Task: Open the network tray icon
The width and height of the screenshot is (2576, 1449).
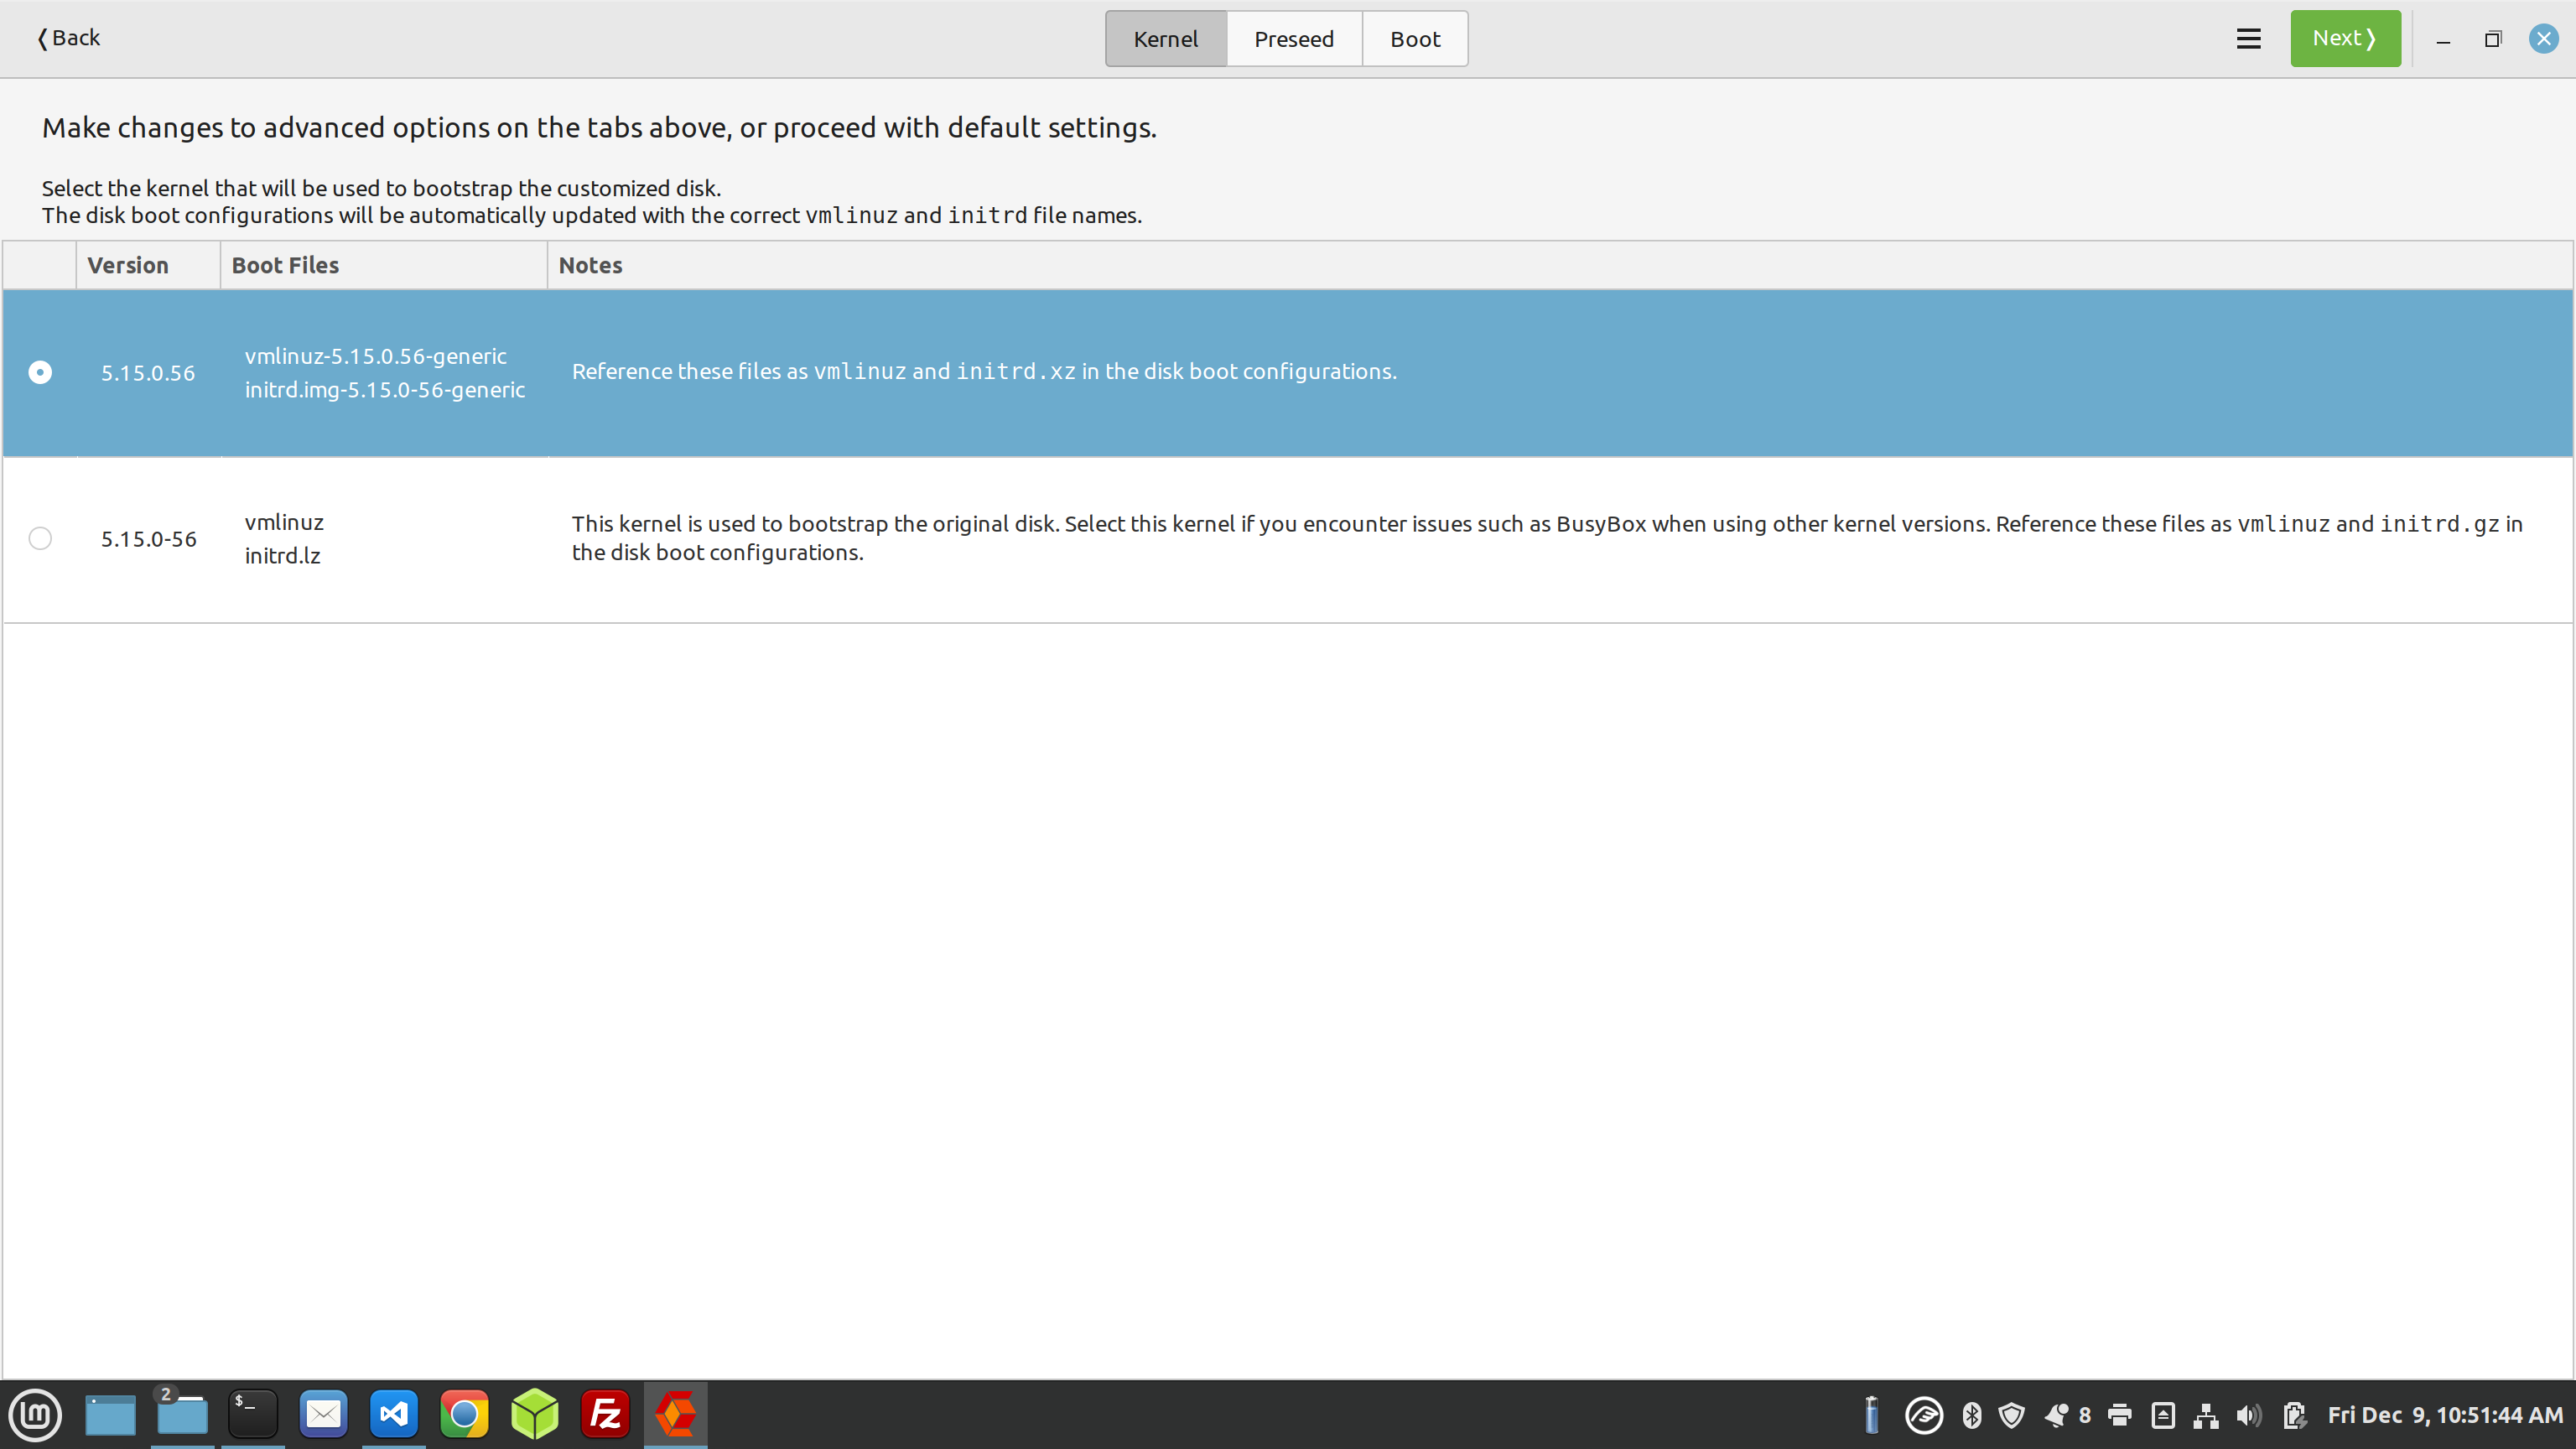Action: click(x=2205, y=1414)
